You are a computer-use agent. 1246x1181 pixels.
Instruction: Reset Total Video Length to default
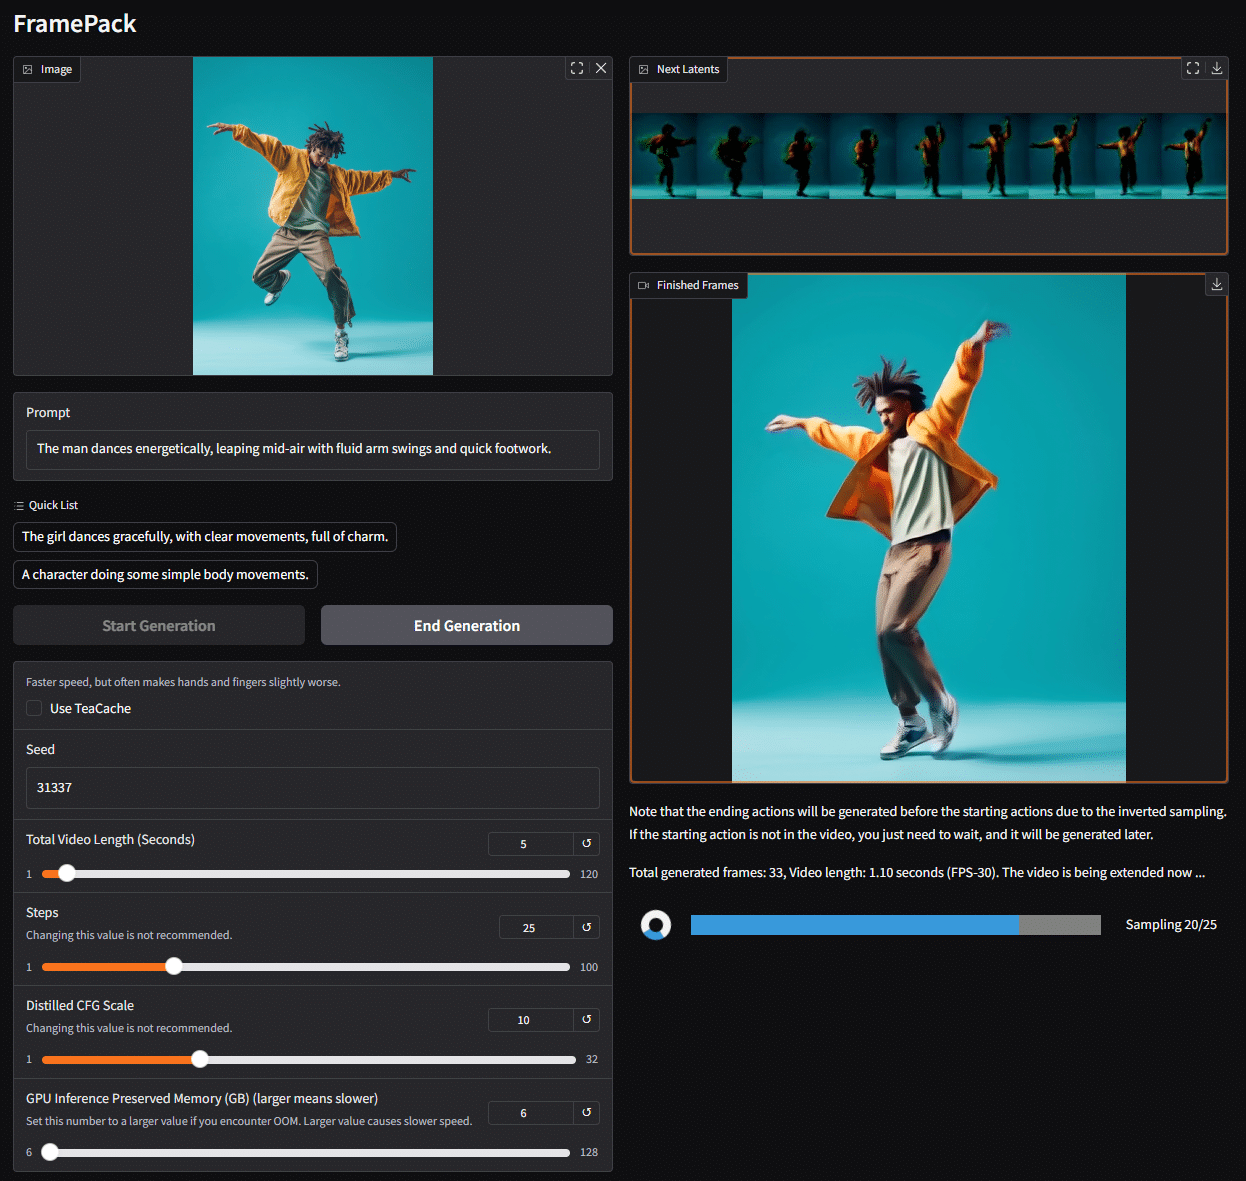(x=586, y=843)
